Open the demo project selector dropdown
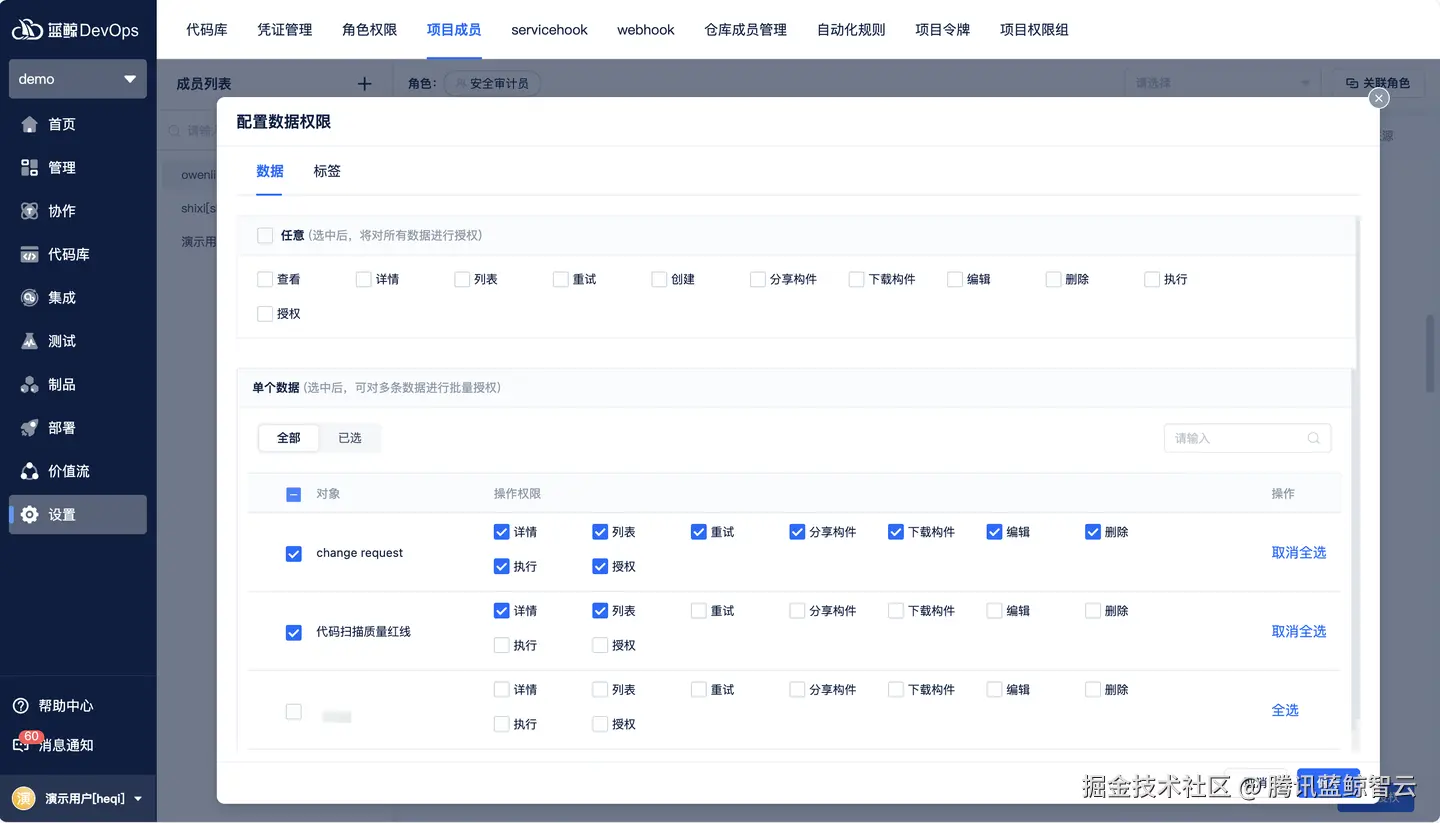The width and height of the screenshot is (1440, 823). tap(77, 78)
